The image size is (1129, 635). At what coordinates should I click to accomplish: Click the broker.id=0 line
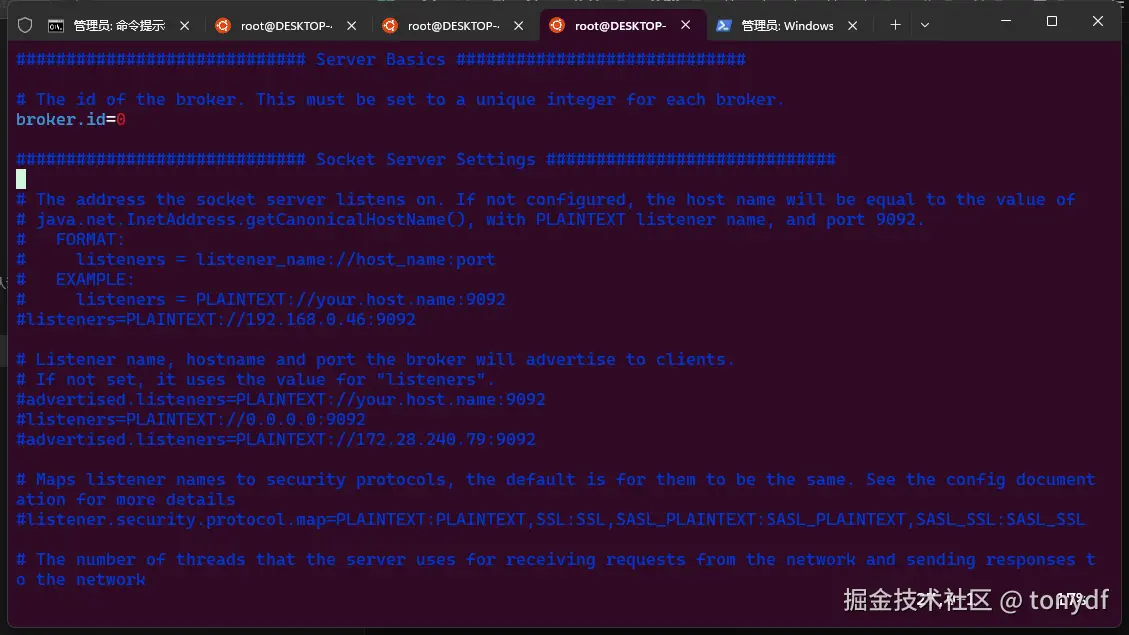(x=70, y=120)
